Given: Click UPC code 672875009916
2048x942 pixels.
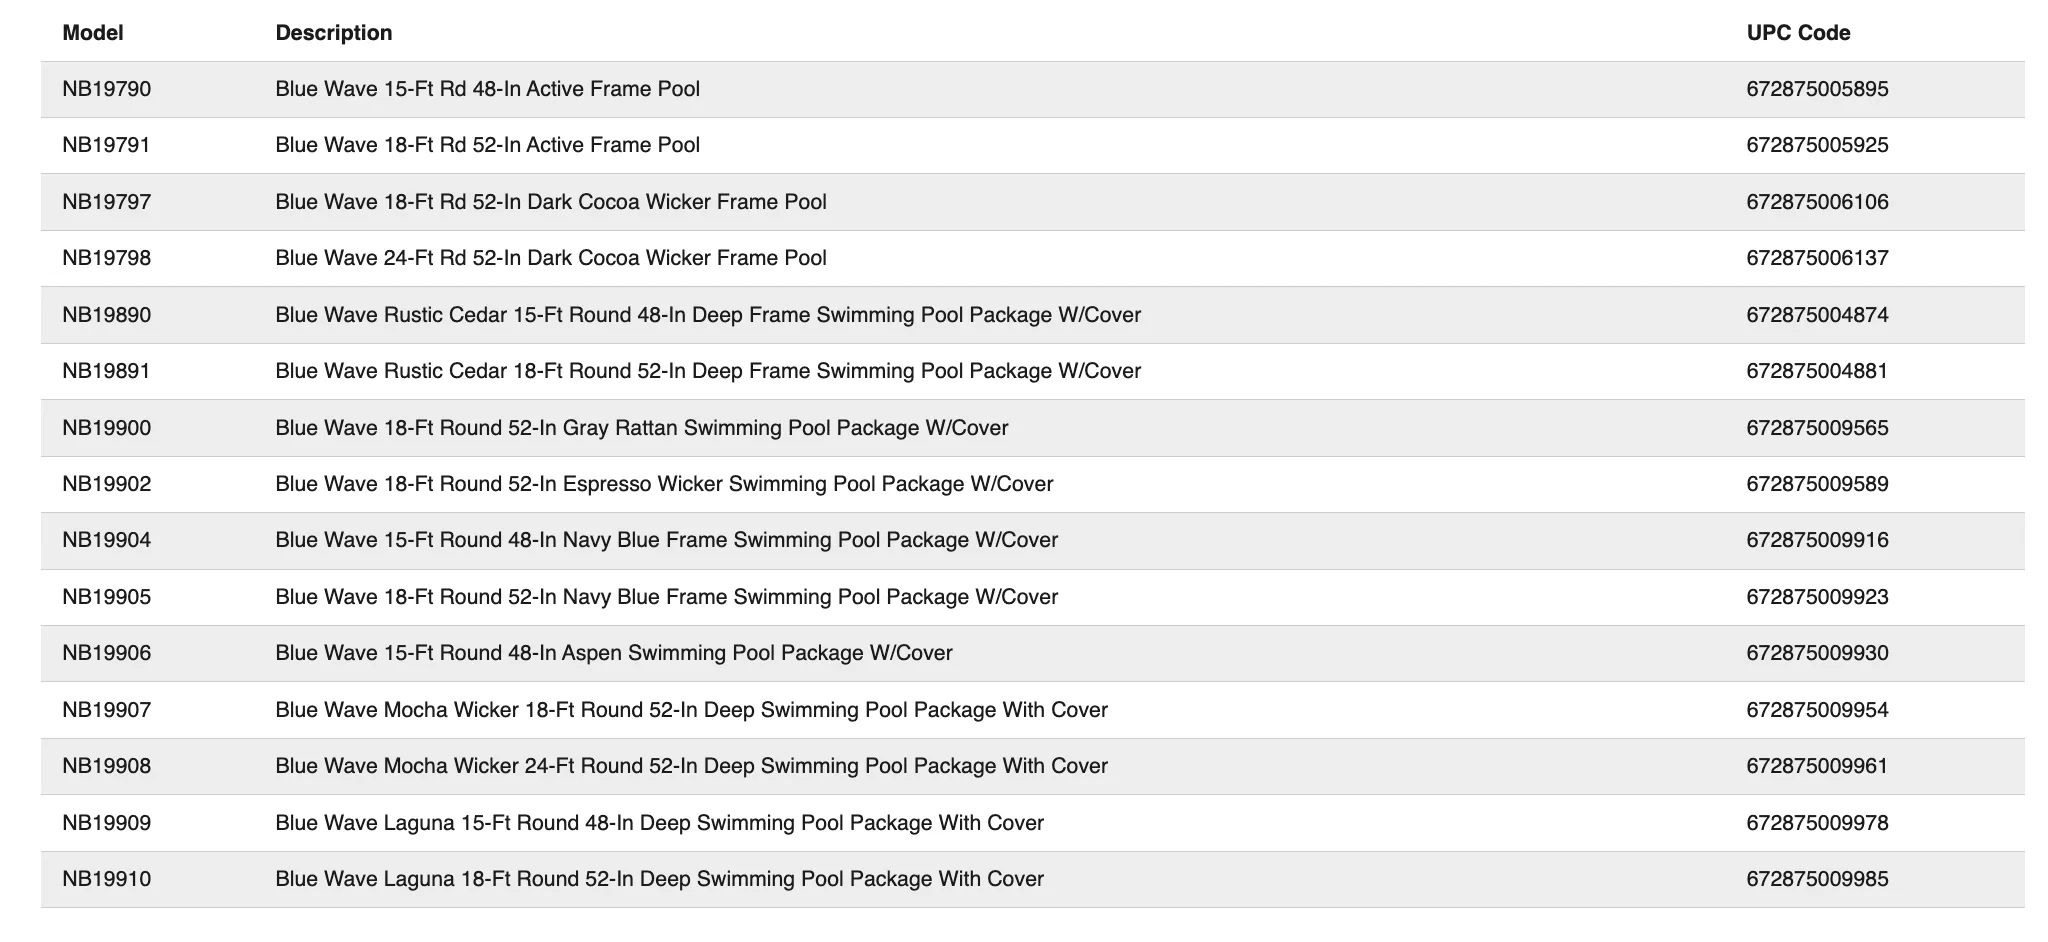Looking at the screenshot, I should coord(1817,540).
